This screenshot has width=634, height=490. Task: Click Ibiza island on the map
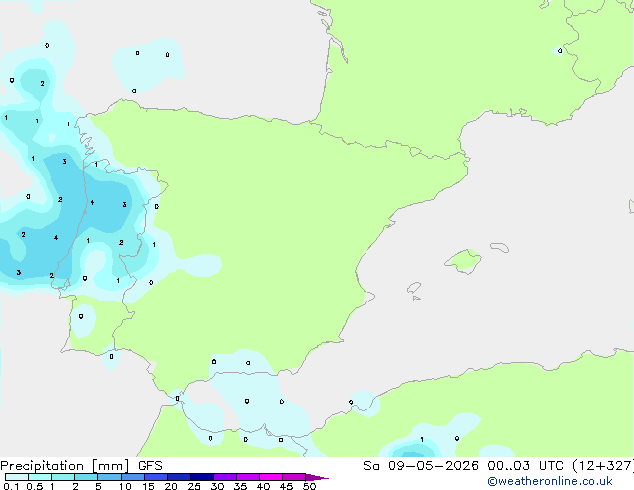click(x=414, y=288)
